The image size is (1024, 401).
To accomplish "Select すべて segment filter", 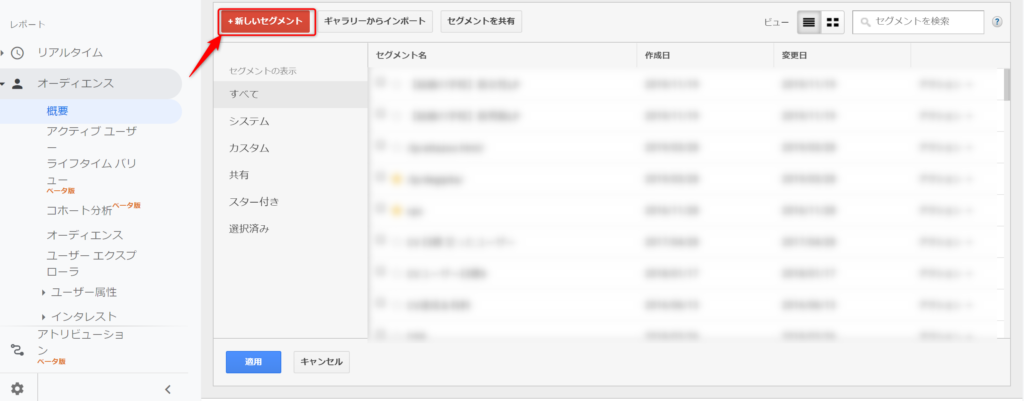I will point(291,94).
